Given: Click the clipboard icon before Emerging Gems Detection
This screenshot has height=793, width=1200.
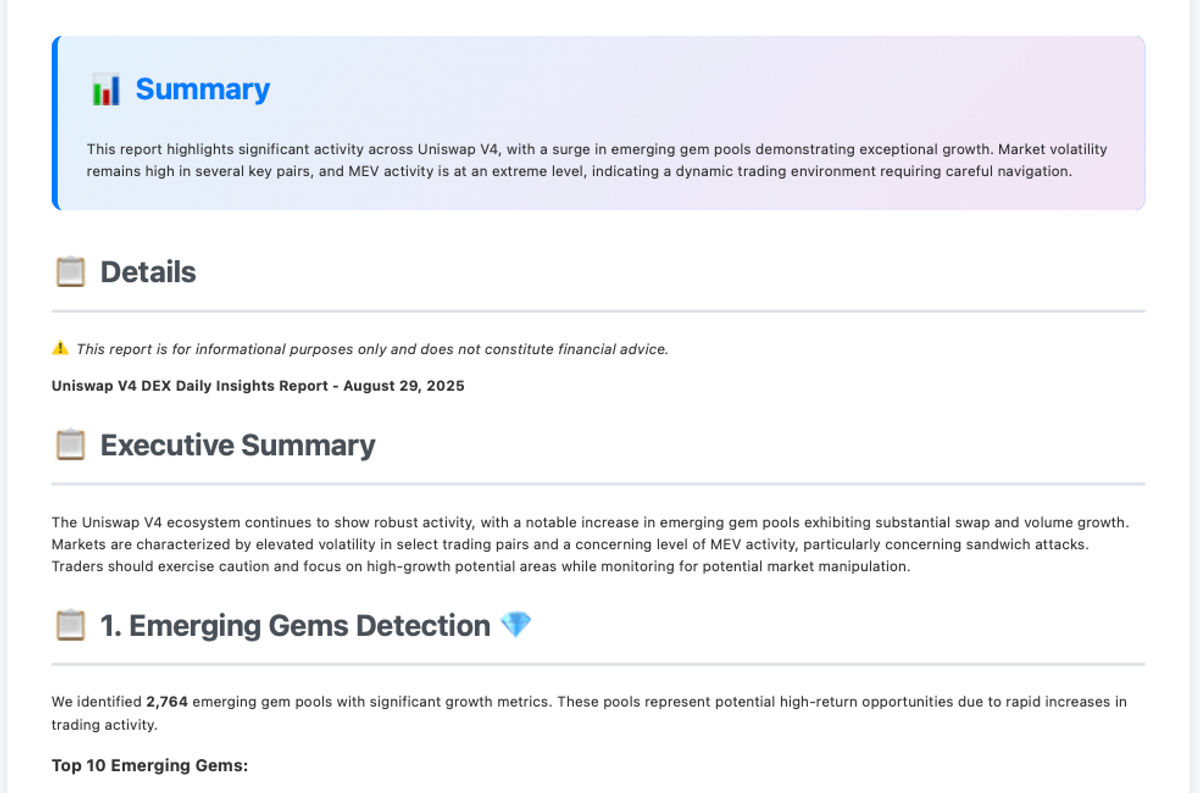Looking at the screenshot, I should coord(70,626).
